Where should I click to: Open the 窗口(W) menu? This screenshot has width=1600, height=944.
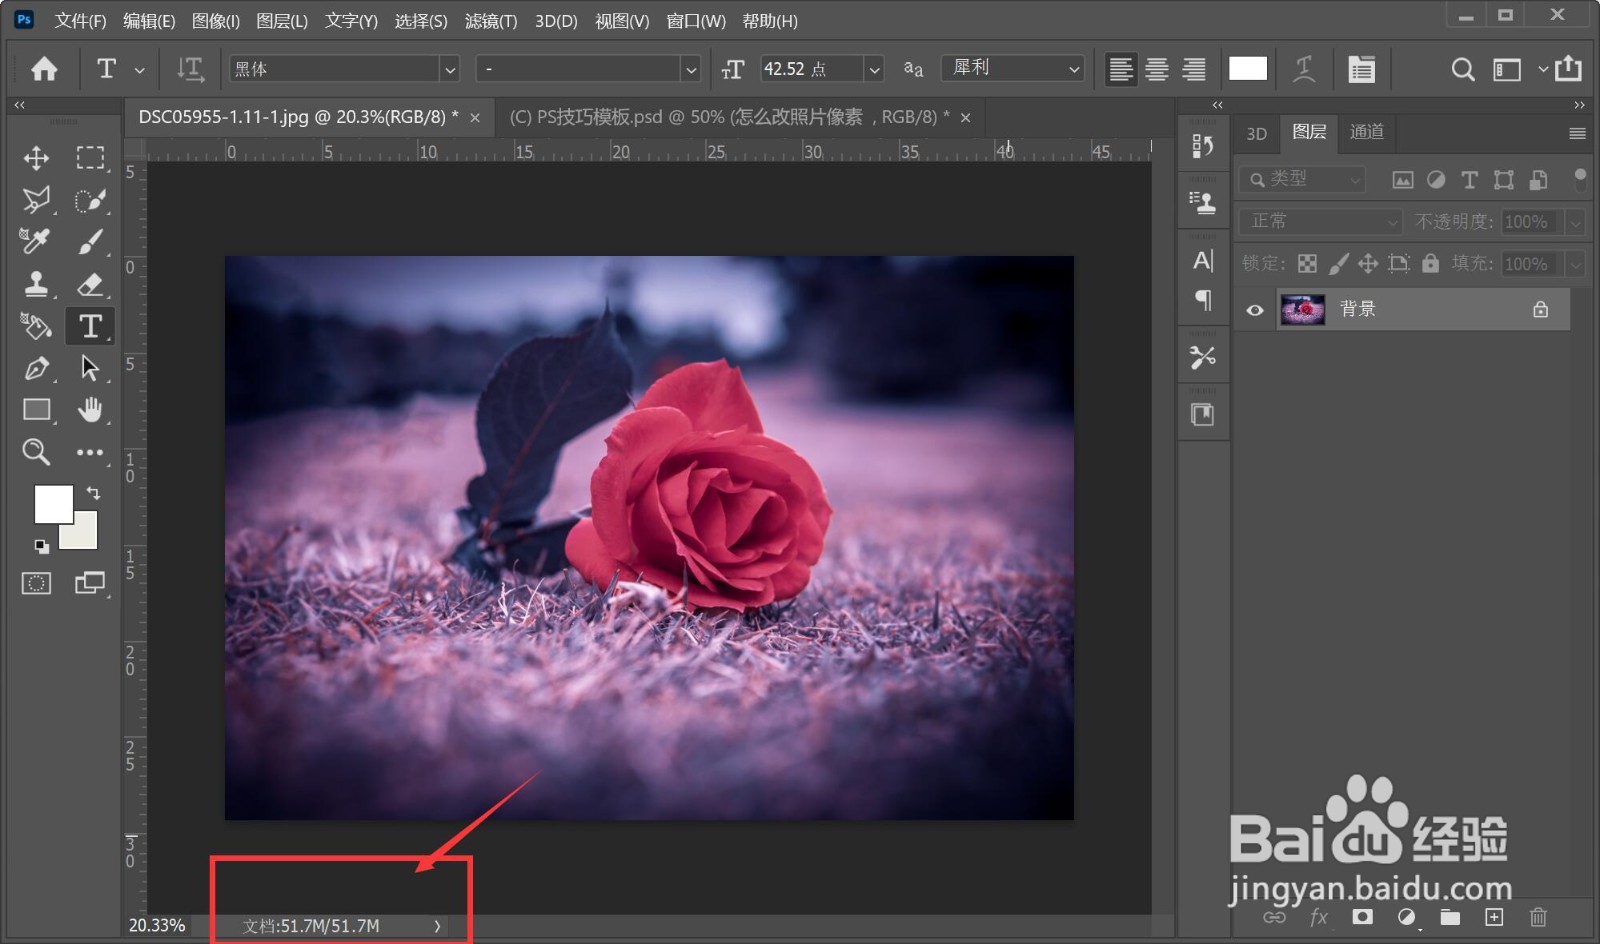point(696,21)
